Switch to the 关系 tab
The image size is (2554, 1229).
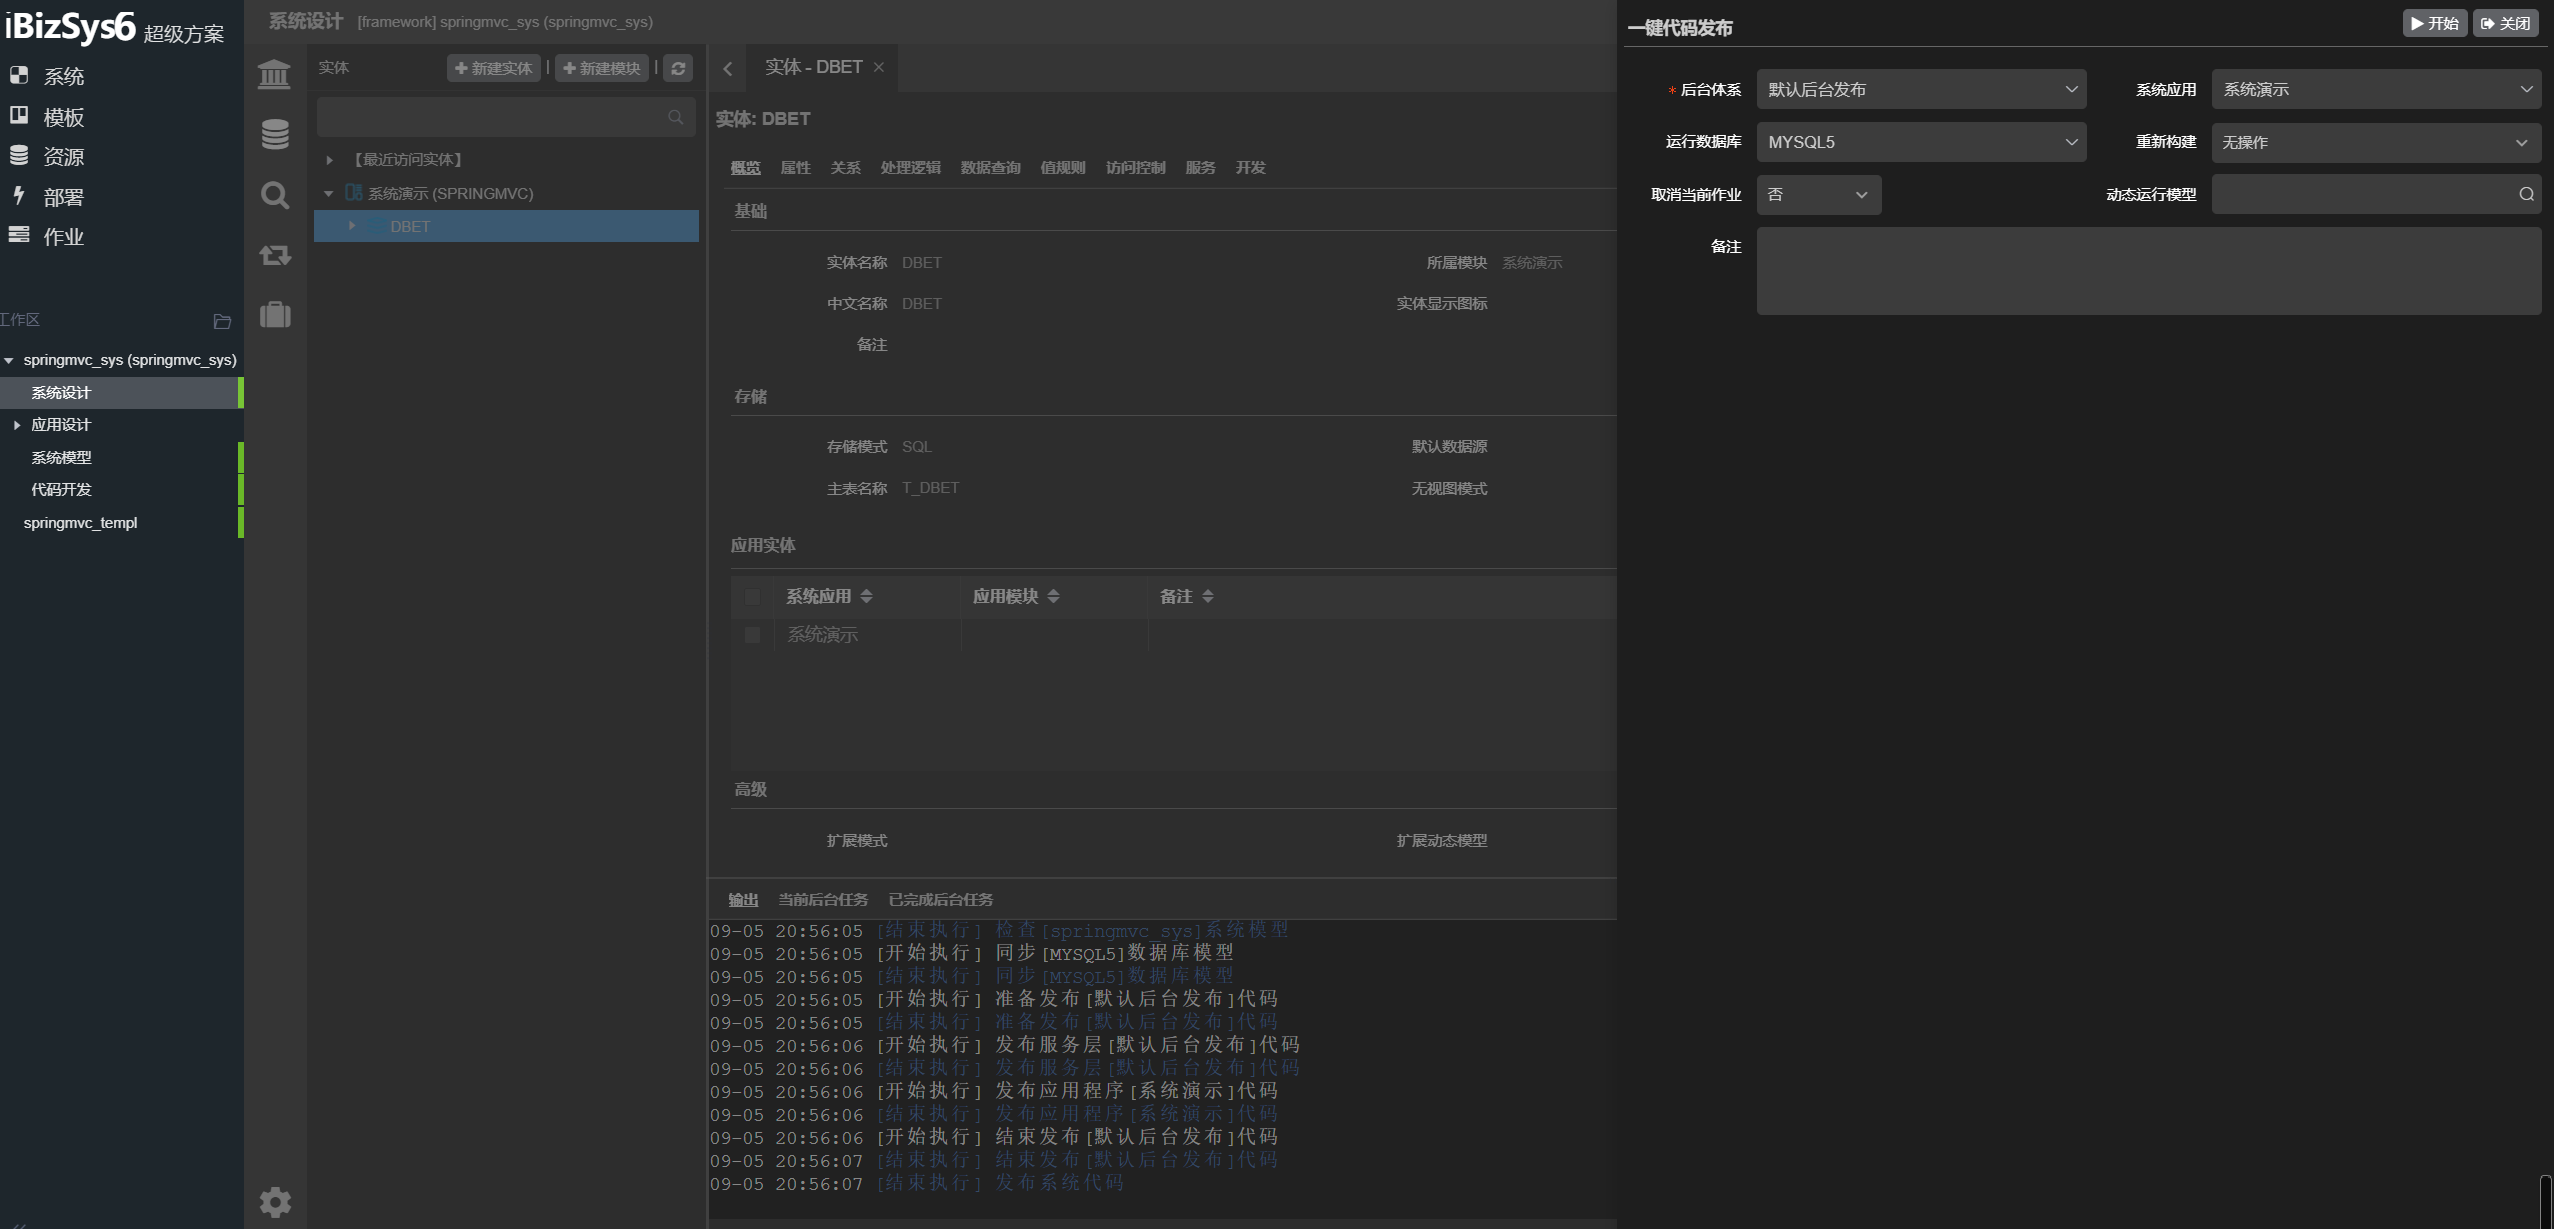click(x=845, y=168)
